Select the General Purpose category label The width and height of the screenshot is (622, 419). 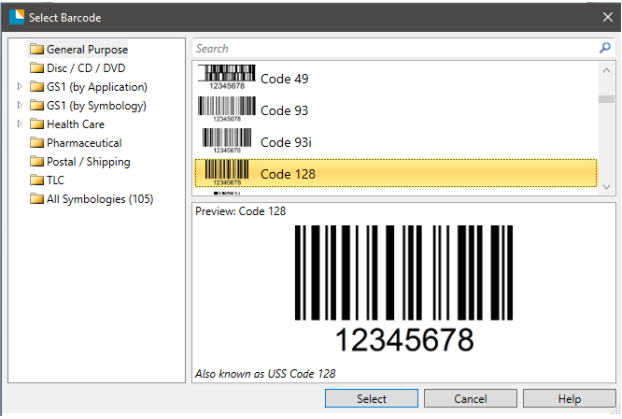[87, 50]
